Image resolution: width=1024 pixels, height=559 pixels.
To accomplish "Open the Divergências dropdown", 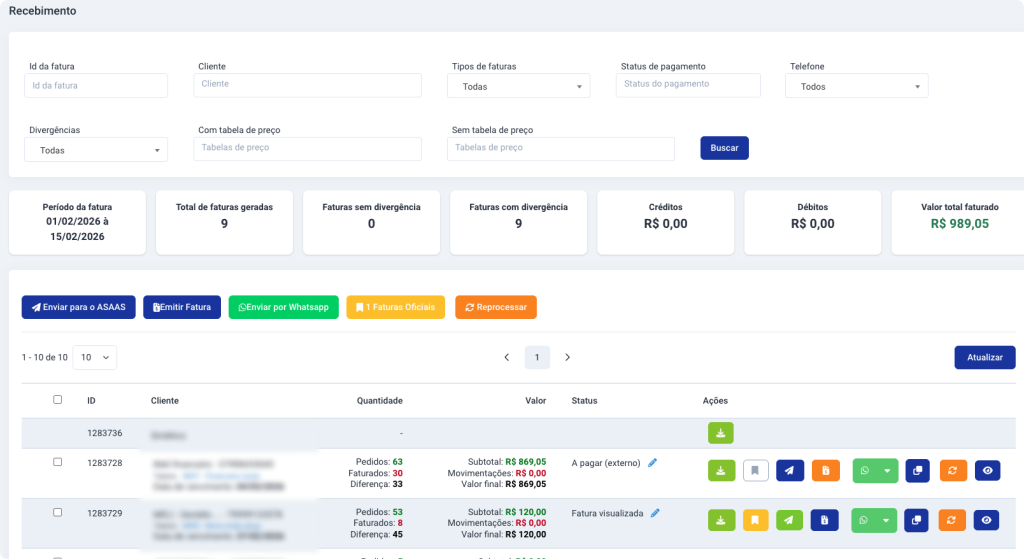I will 96,150.
